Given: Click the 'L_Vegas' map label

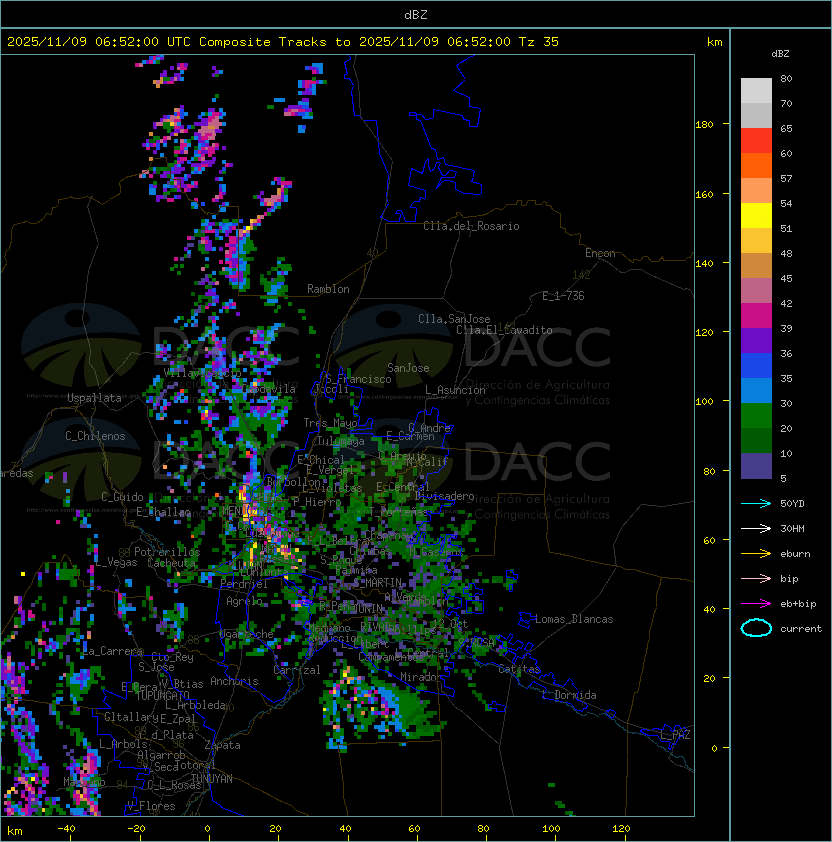Looking at the screenshot, I should point(116,562).
